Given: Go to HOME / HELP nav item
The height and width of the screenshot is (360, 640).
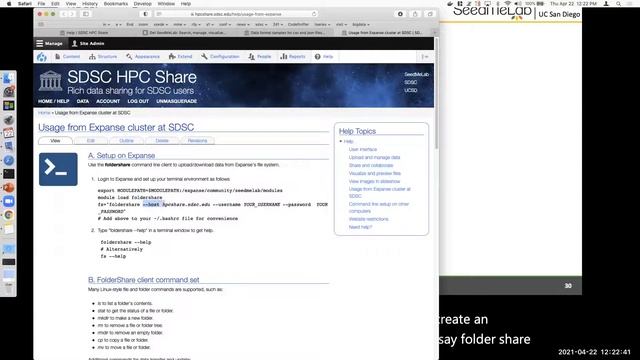Looking at the screenshot, I should 53,101.
